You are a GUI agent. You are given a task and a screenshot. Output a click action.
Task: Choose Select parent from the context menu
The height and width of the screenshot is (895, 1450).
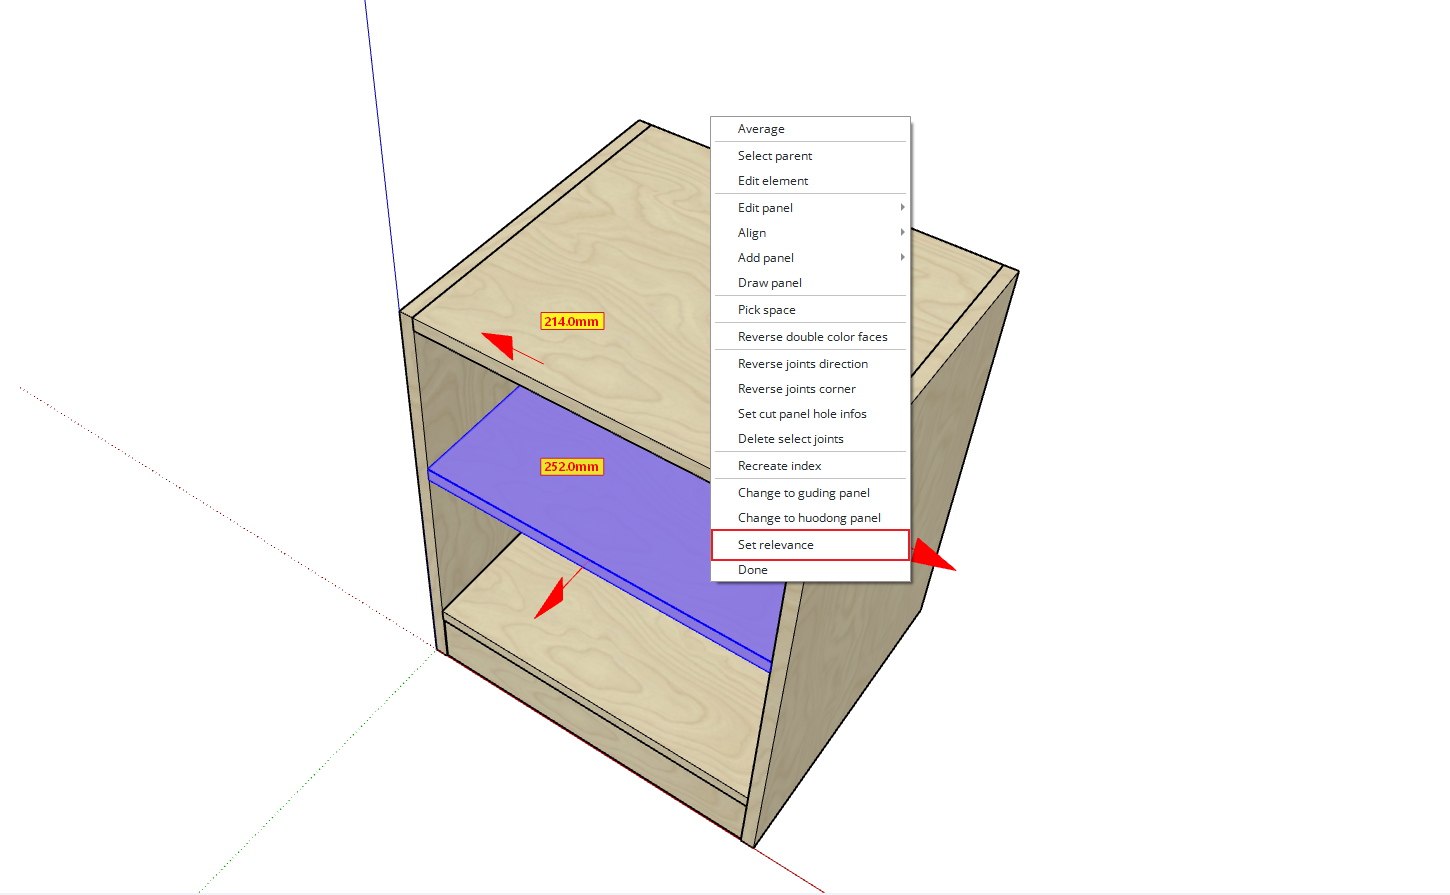775,156
